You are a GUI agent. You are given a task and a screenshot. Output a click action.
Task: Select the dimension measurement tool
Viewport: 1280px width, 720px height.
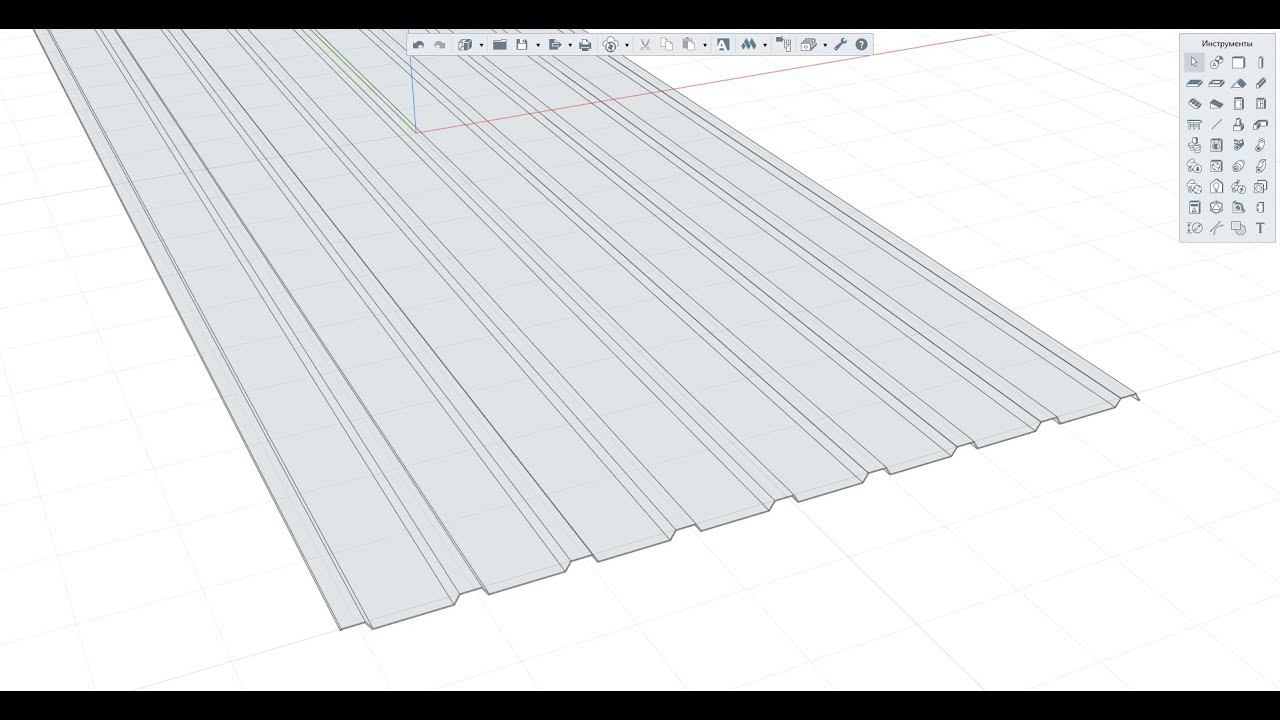(1194, 228)
